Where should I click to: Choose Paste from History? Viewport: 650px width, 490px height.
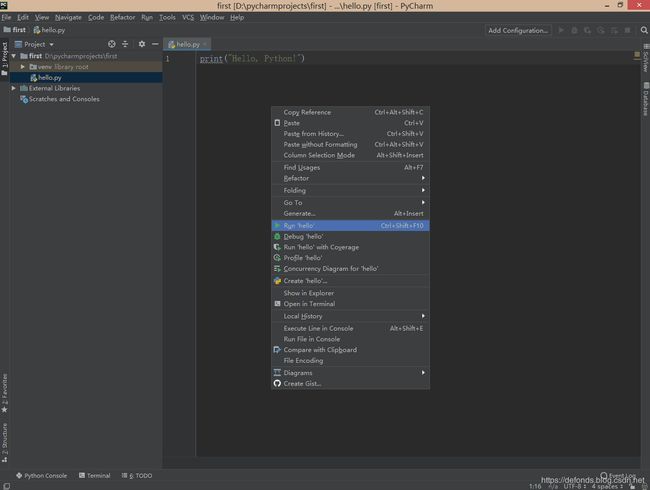pyautogui.click(x=350, y=134)
